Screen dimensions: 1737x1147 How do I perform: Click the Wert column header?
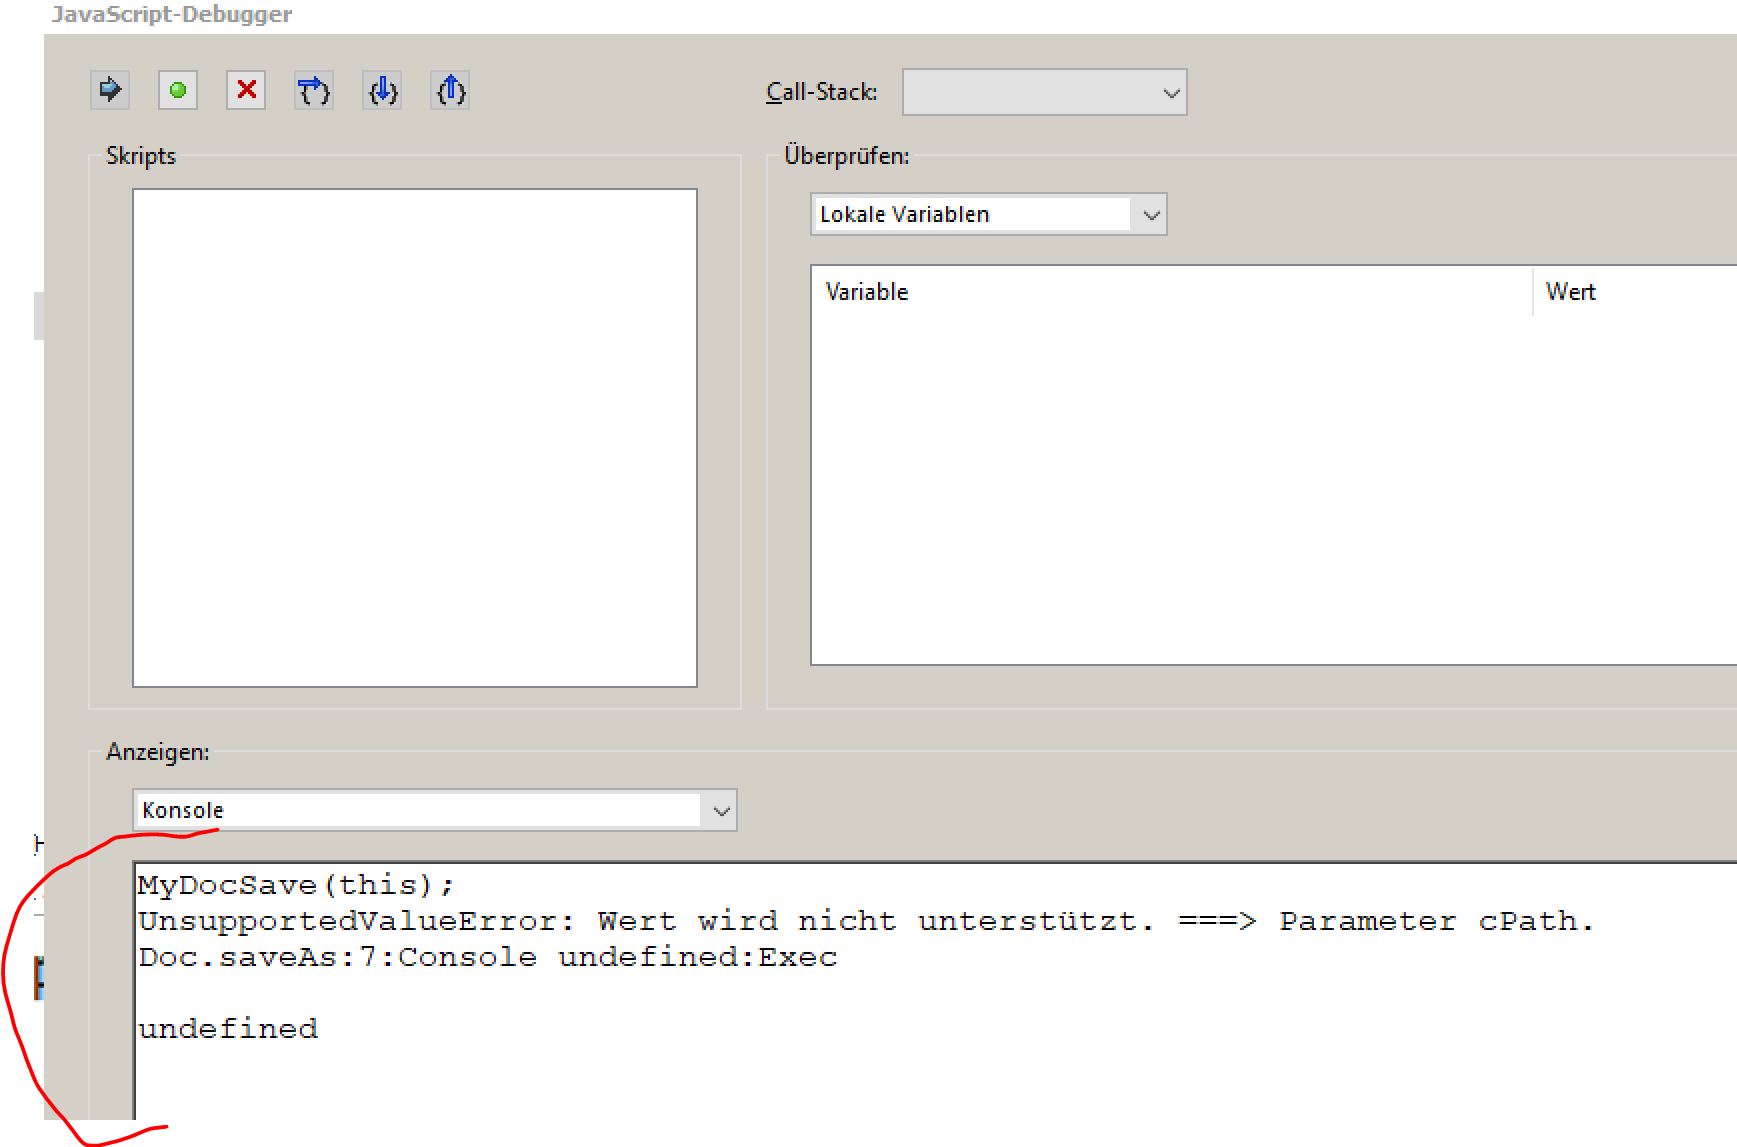1570,291
